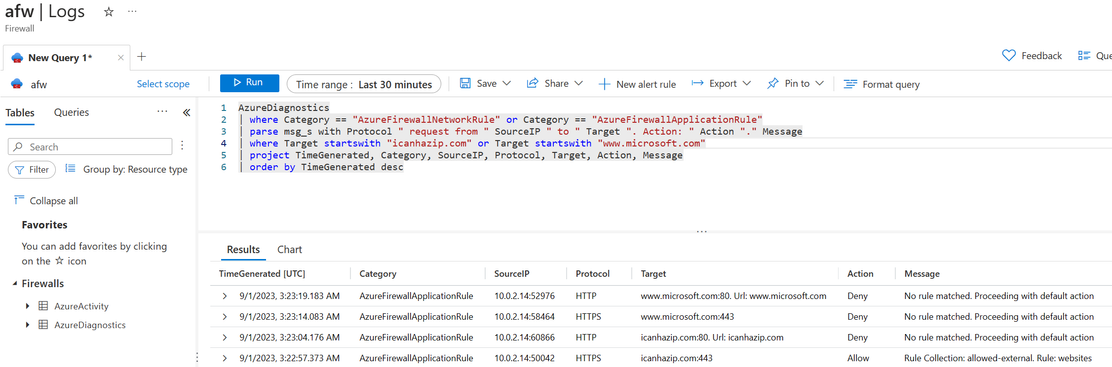Screen dimensions: 1112x367
Task: Run the query
Action: (249, 83)
